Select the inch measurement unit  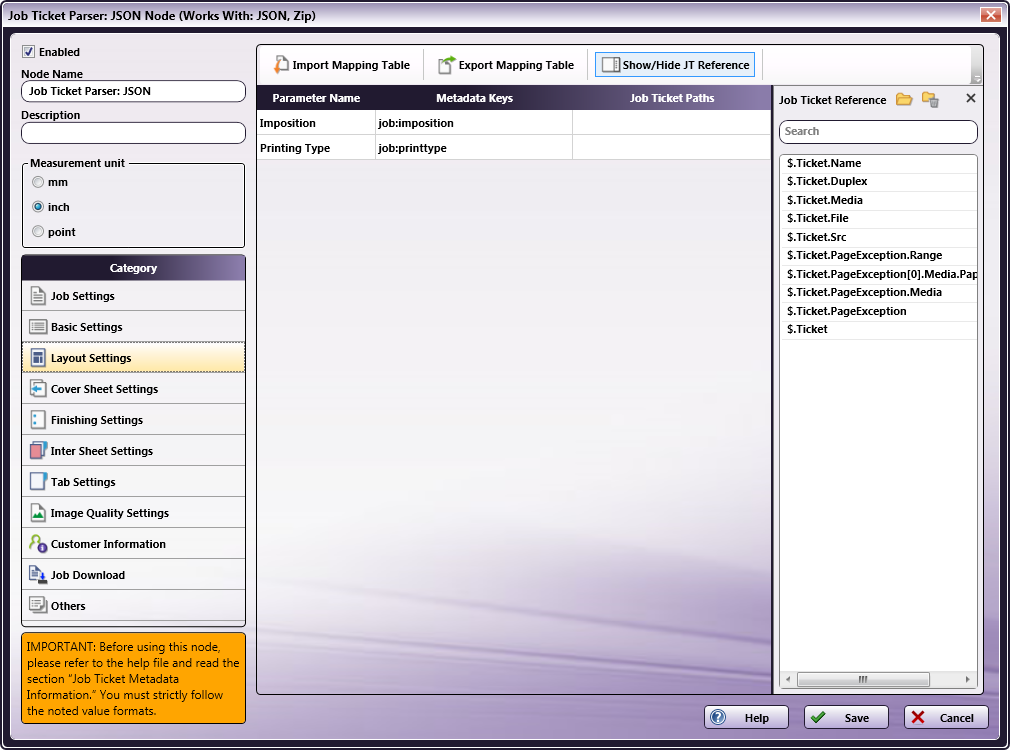click(x=38, y=207)
